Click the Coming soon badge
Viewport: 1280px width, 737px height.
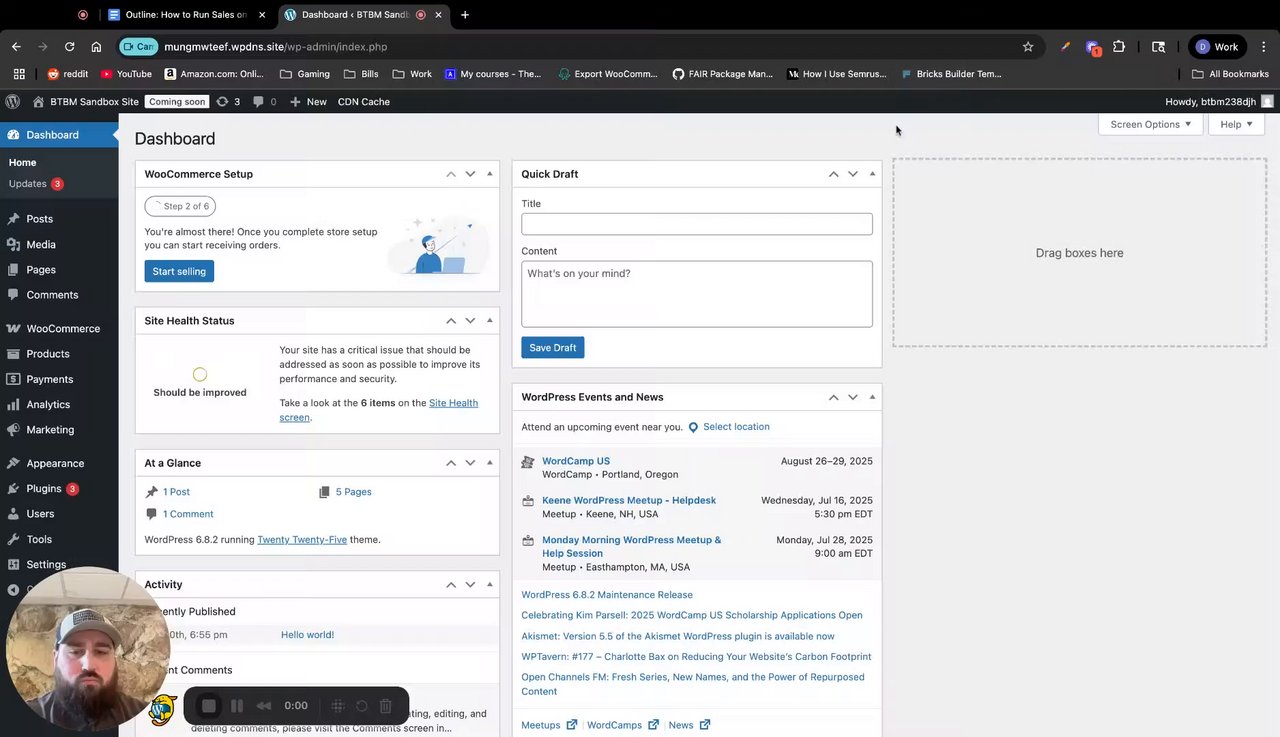click(178, 102)
